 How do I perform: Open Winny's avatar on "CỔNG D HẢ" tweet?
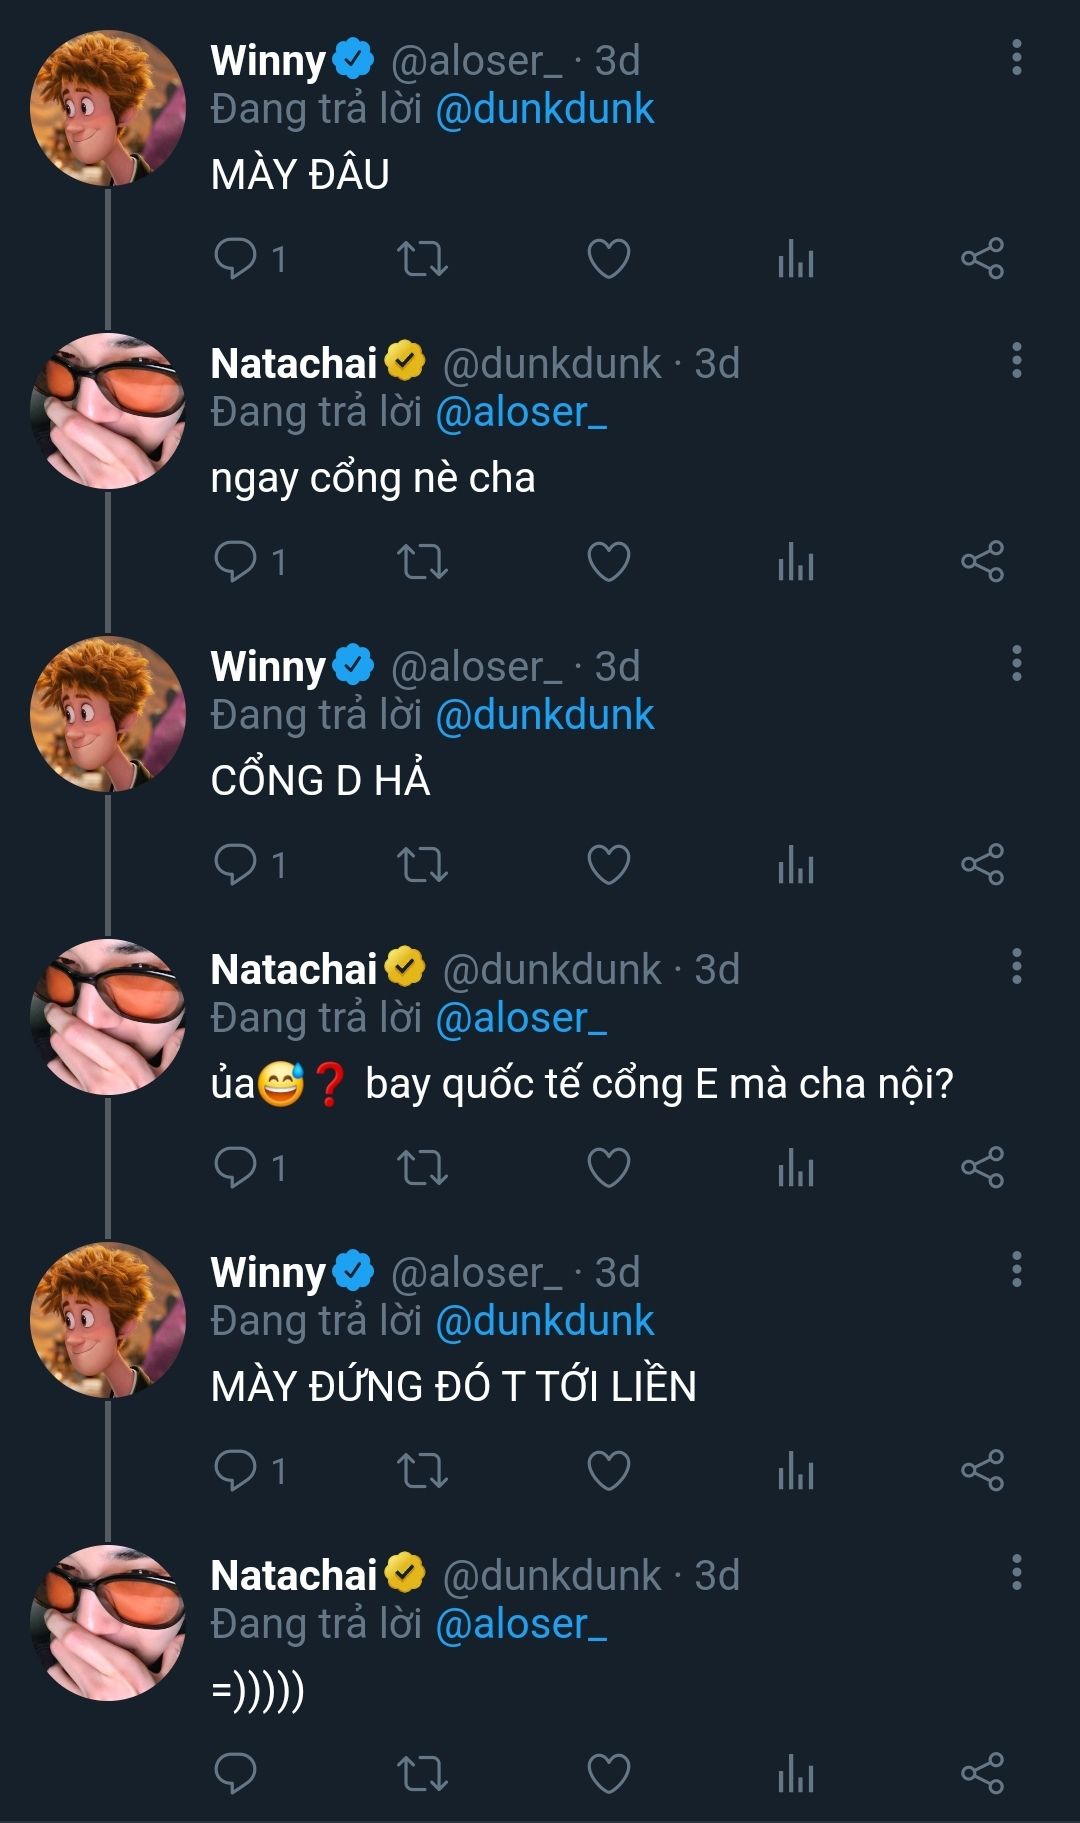pos(108,714)
